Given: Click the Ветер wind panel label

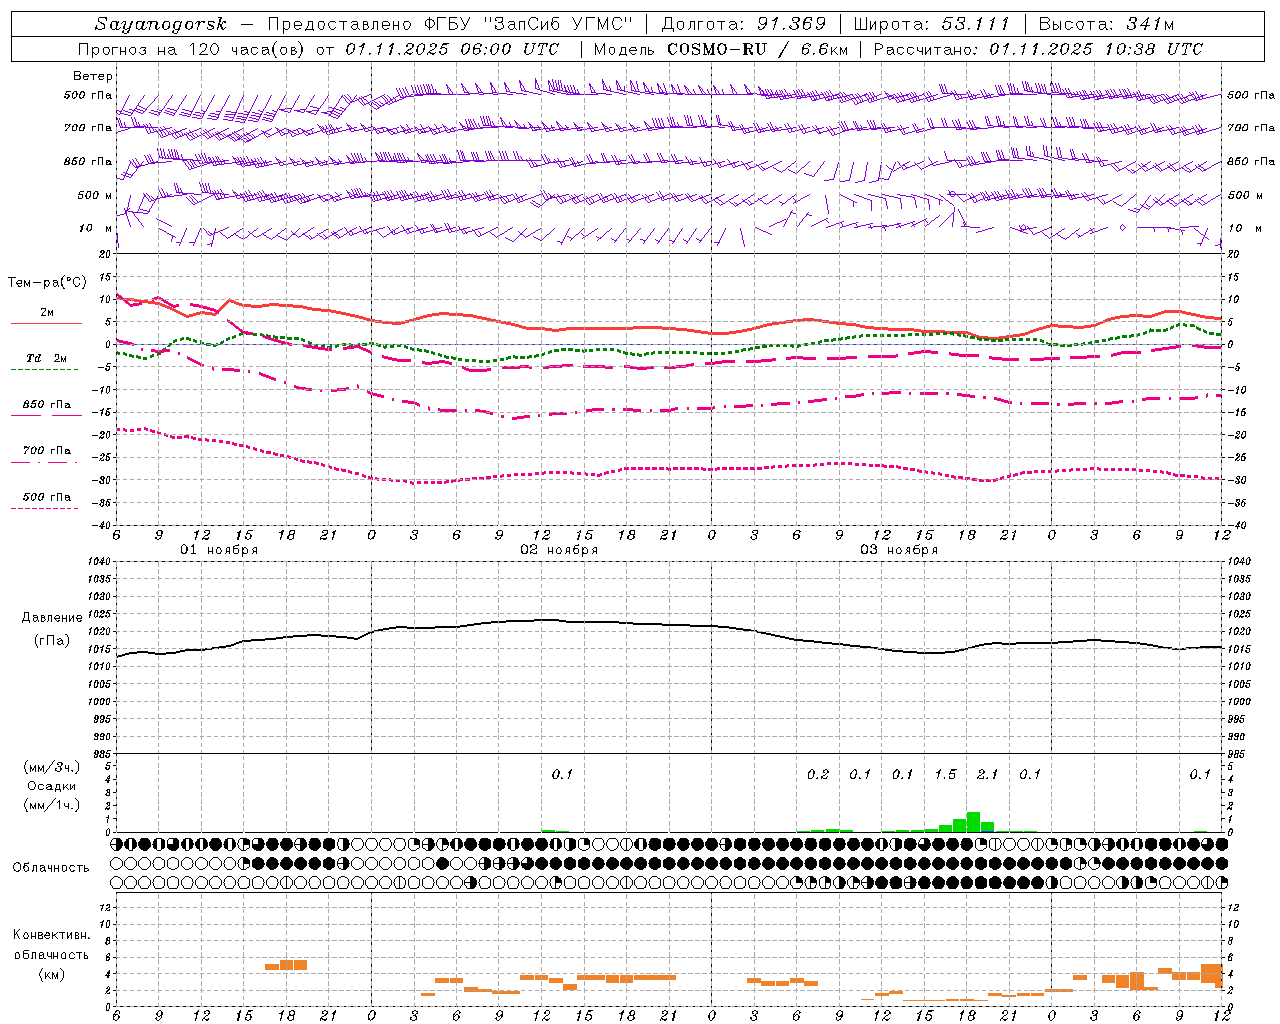Looking at the screenshot, I should (x=93, y=76).
